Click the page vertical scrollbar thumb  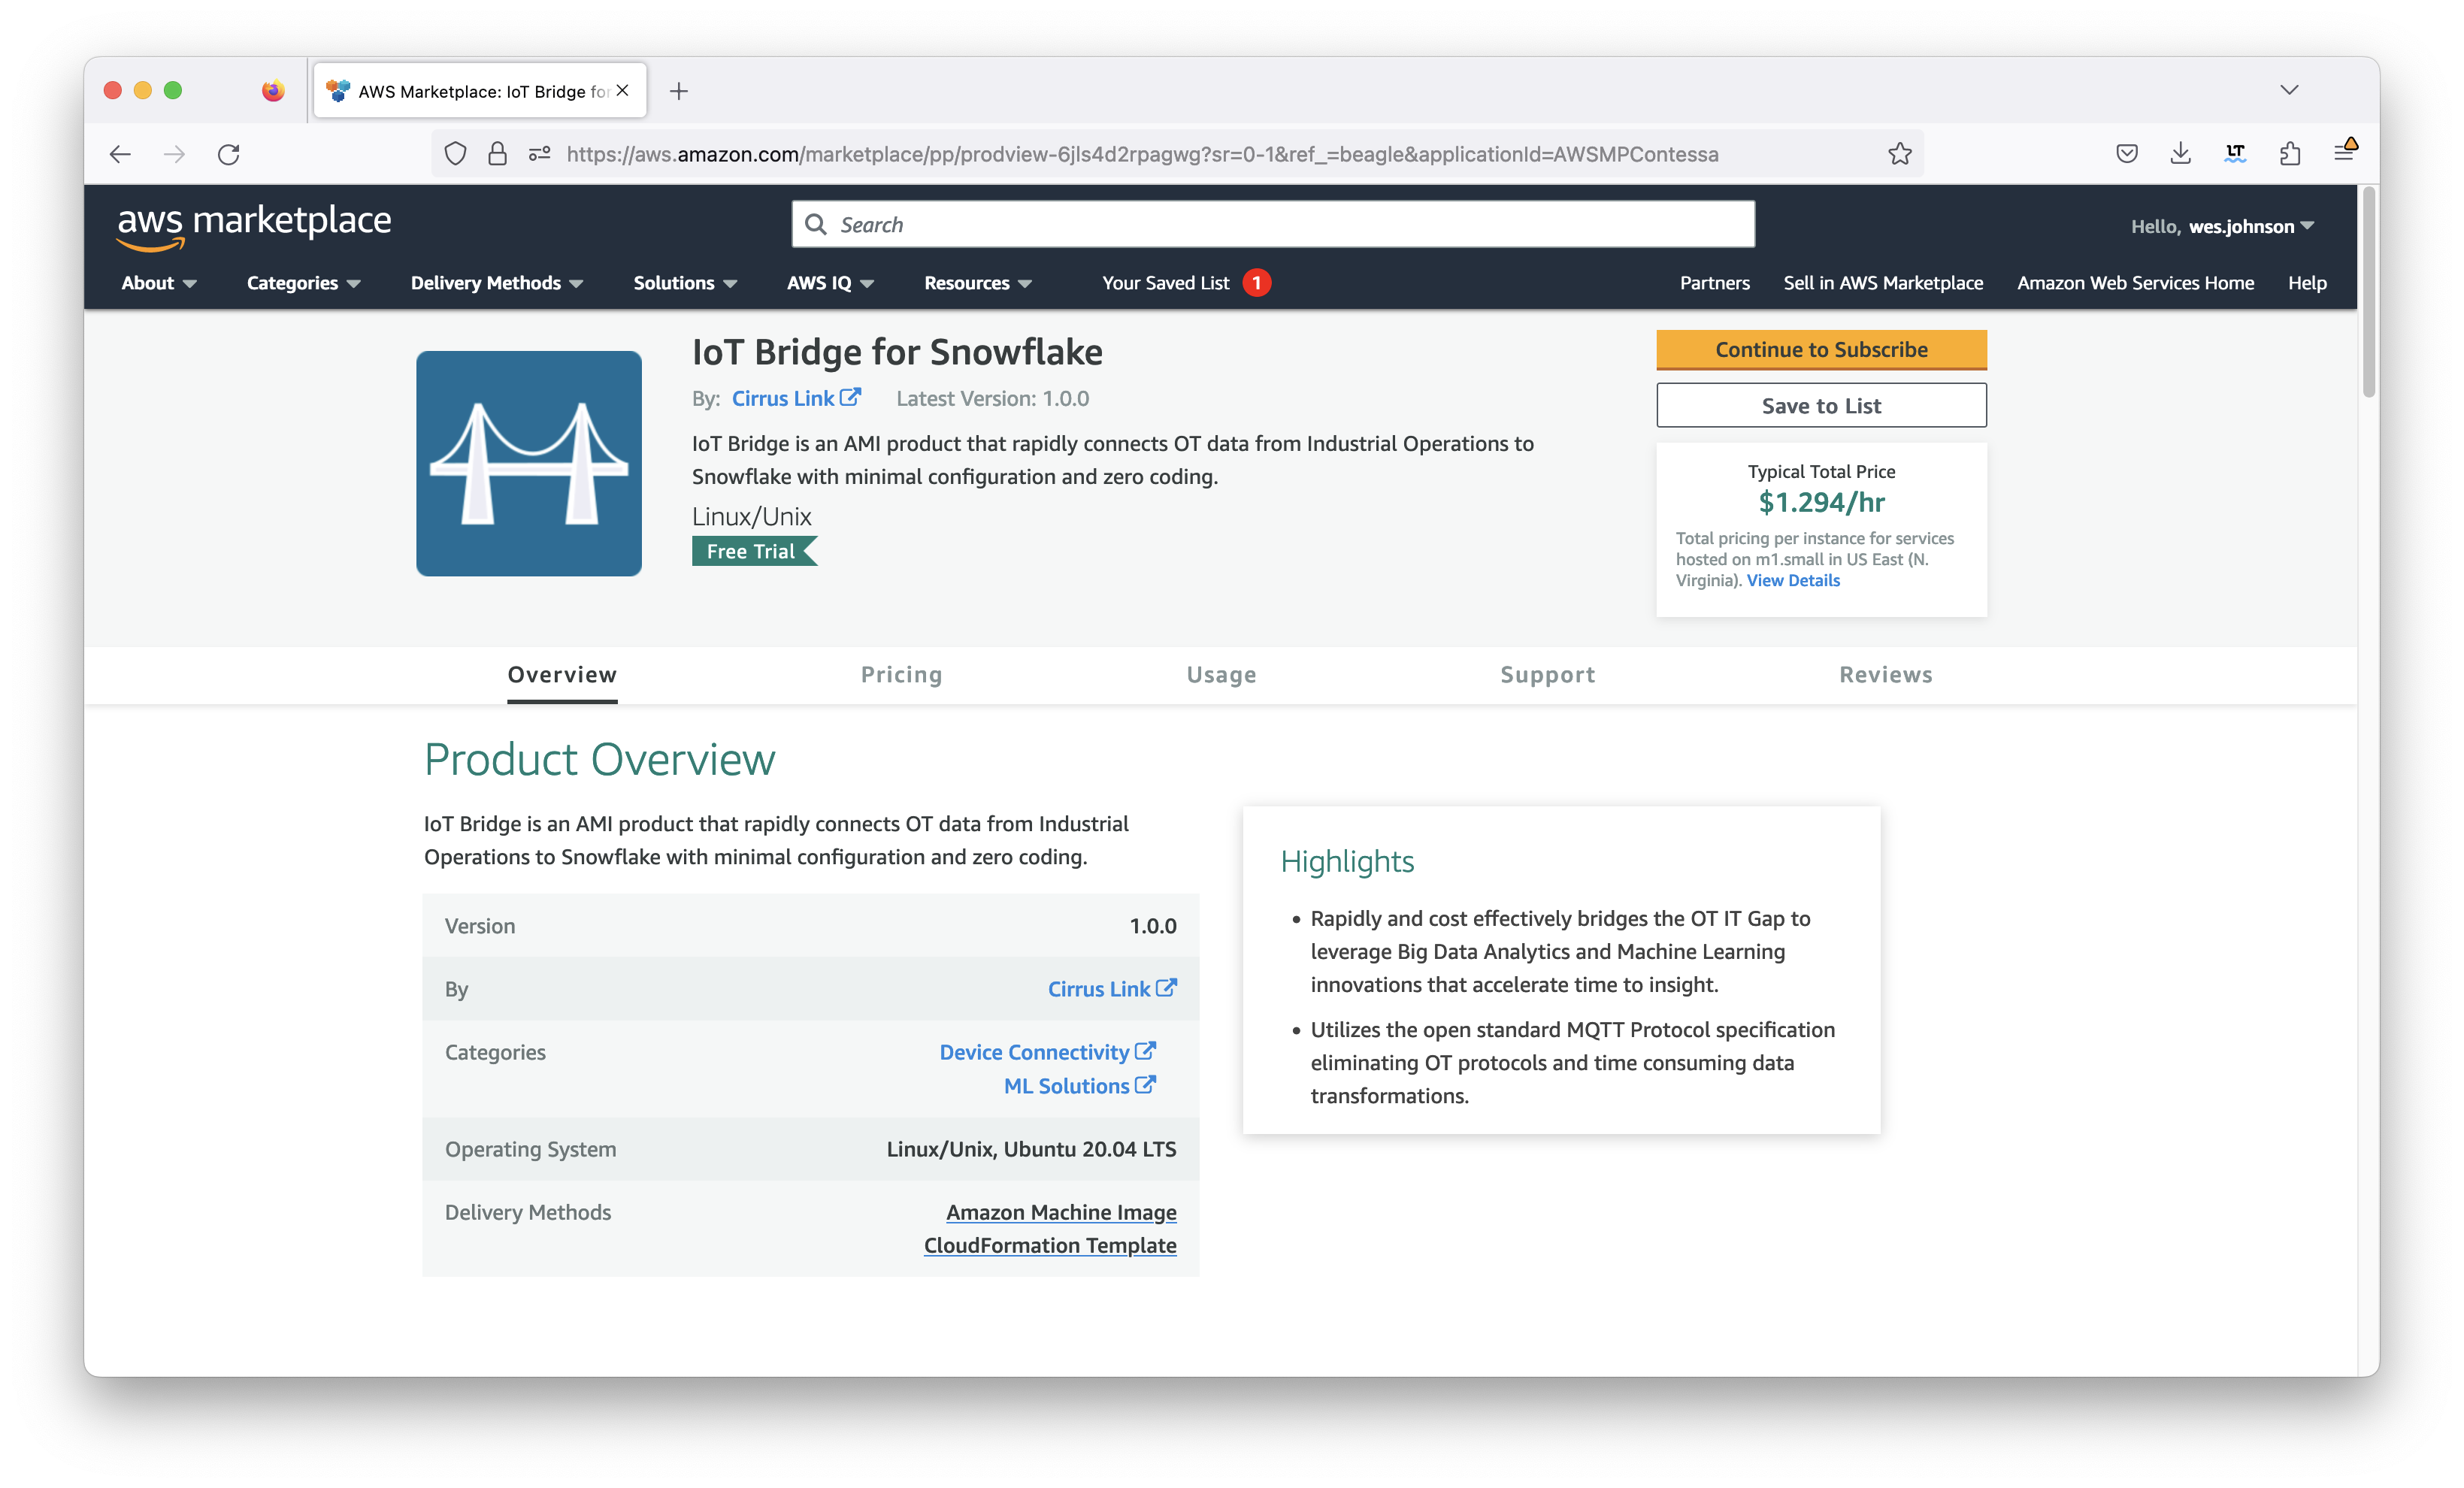(2368, 293)
